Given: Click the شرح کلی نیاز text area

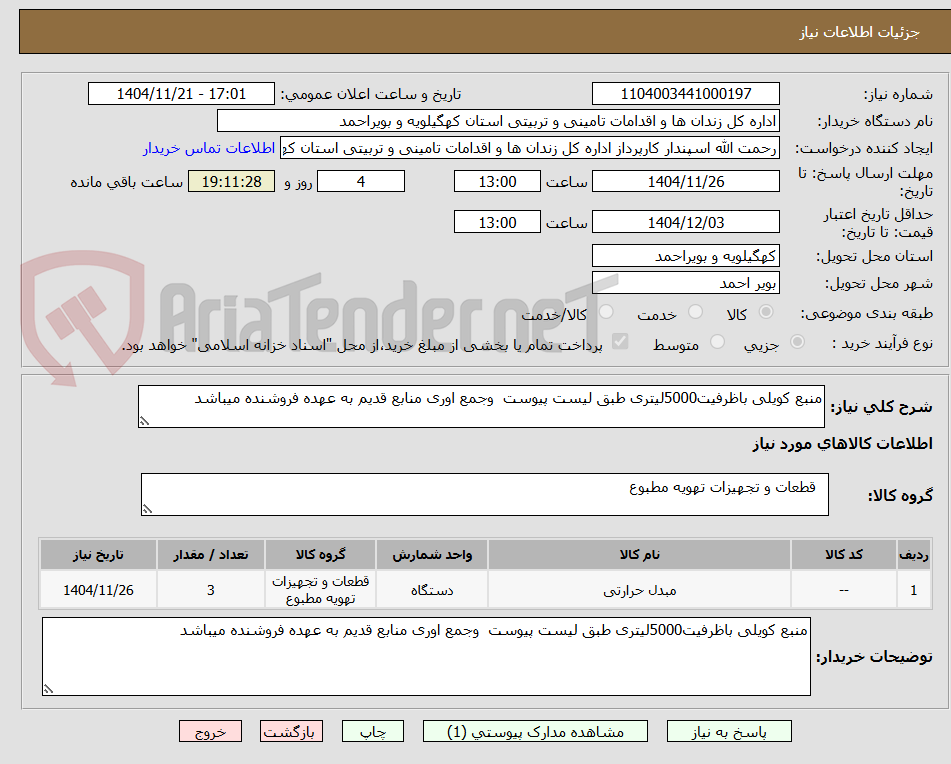Looking at the screenshot, I should pyautogui.click(x=482, y=406).
